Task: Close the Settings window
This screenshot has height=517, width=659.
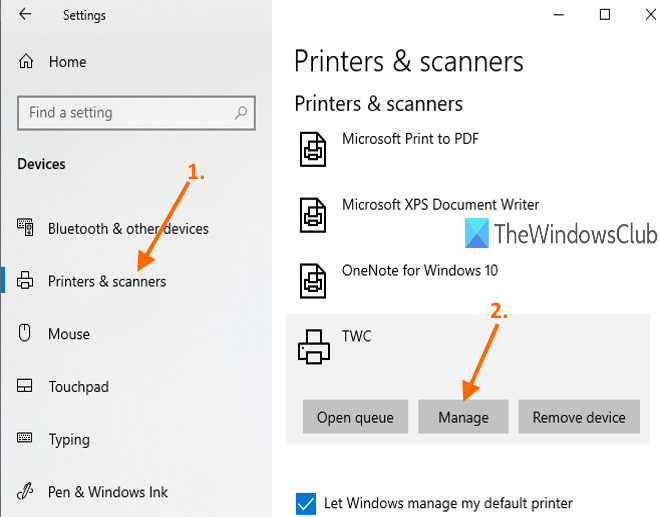Action: pyautogui.click(x=651, y=15)
